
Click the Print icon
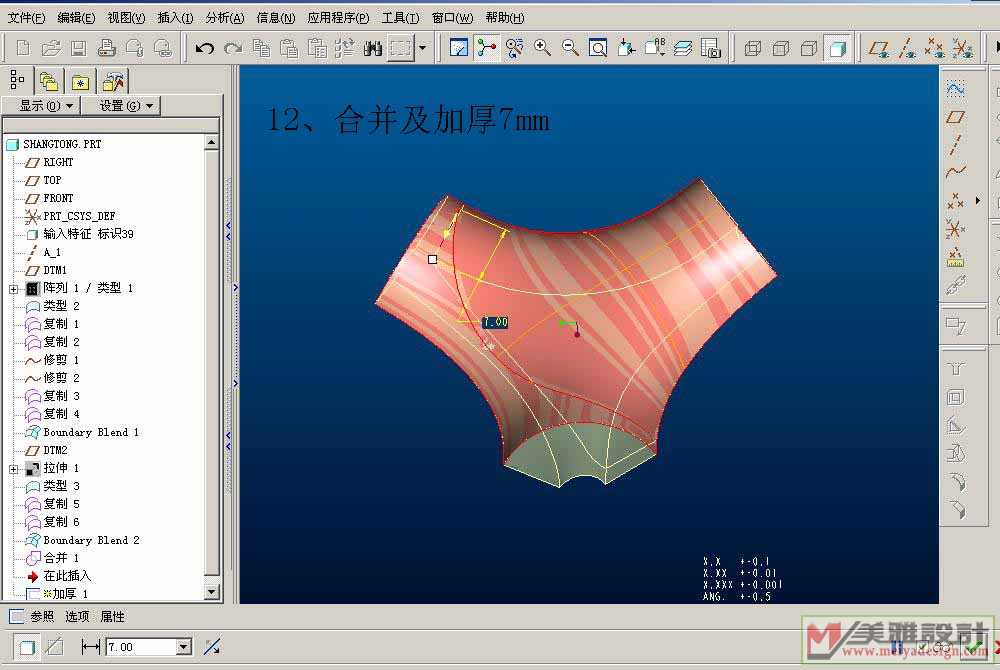107,48
